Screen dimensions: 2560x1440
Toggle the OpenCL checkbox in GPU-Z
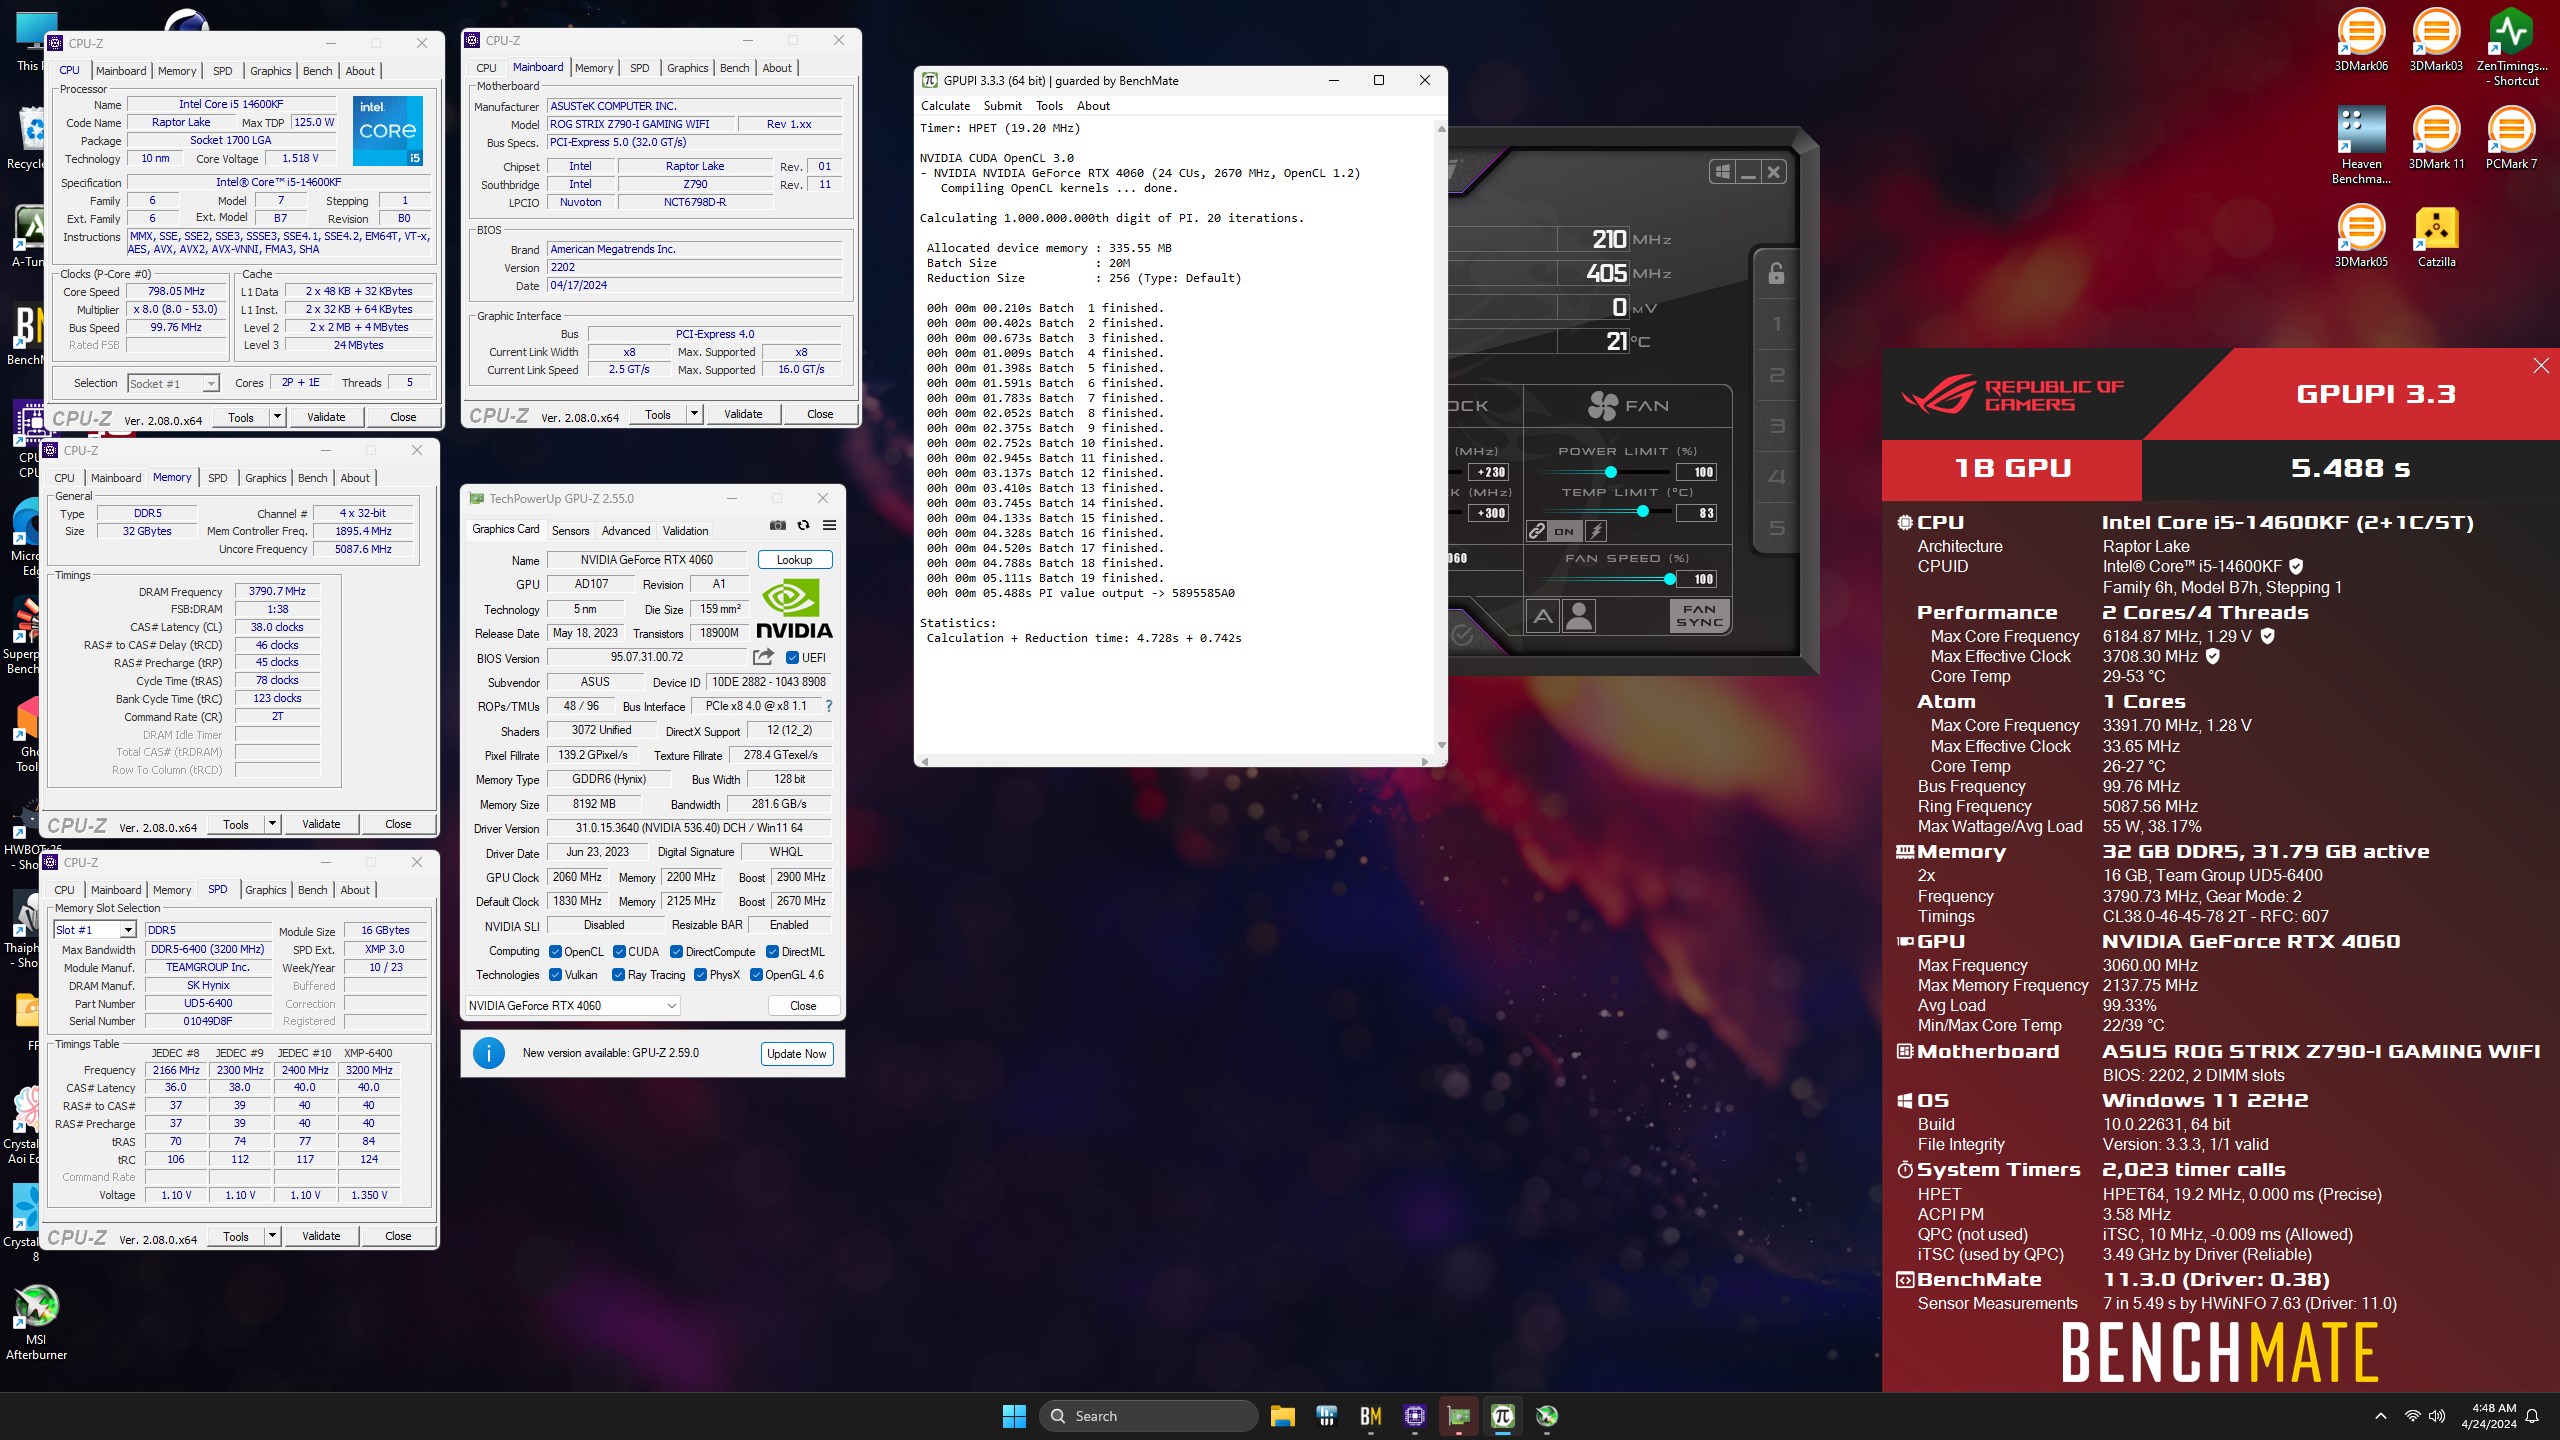(x=555, y=952)
